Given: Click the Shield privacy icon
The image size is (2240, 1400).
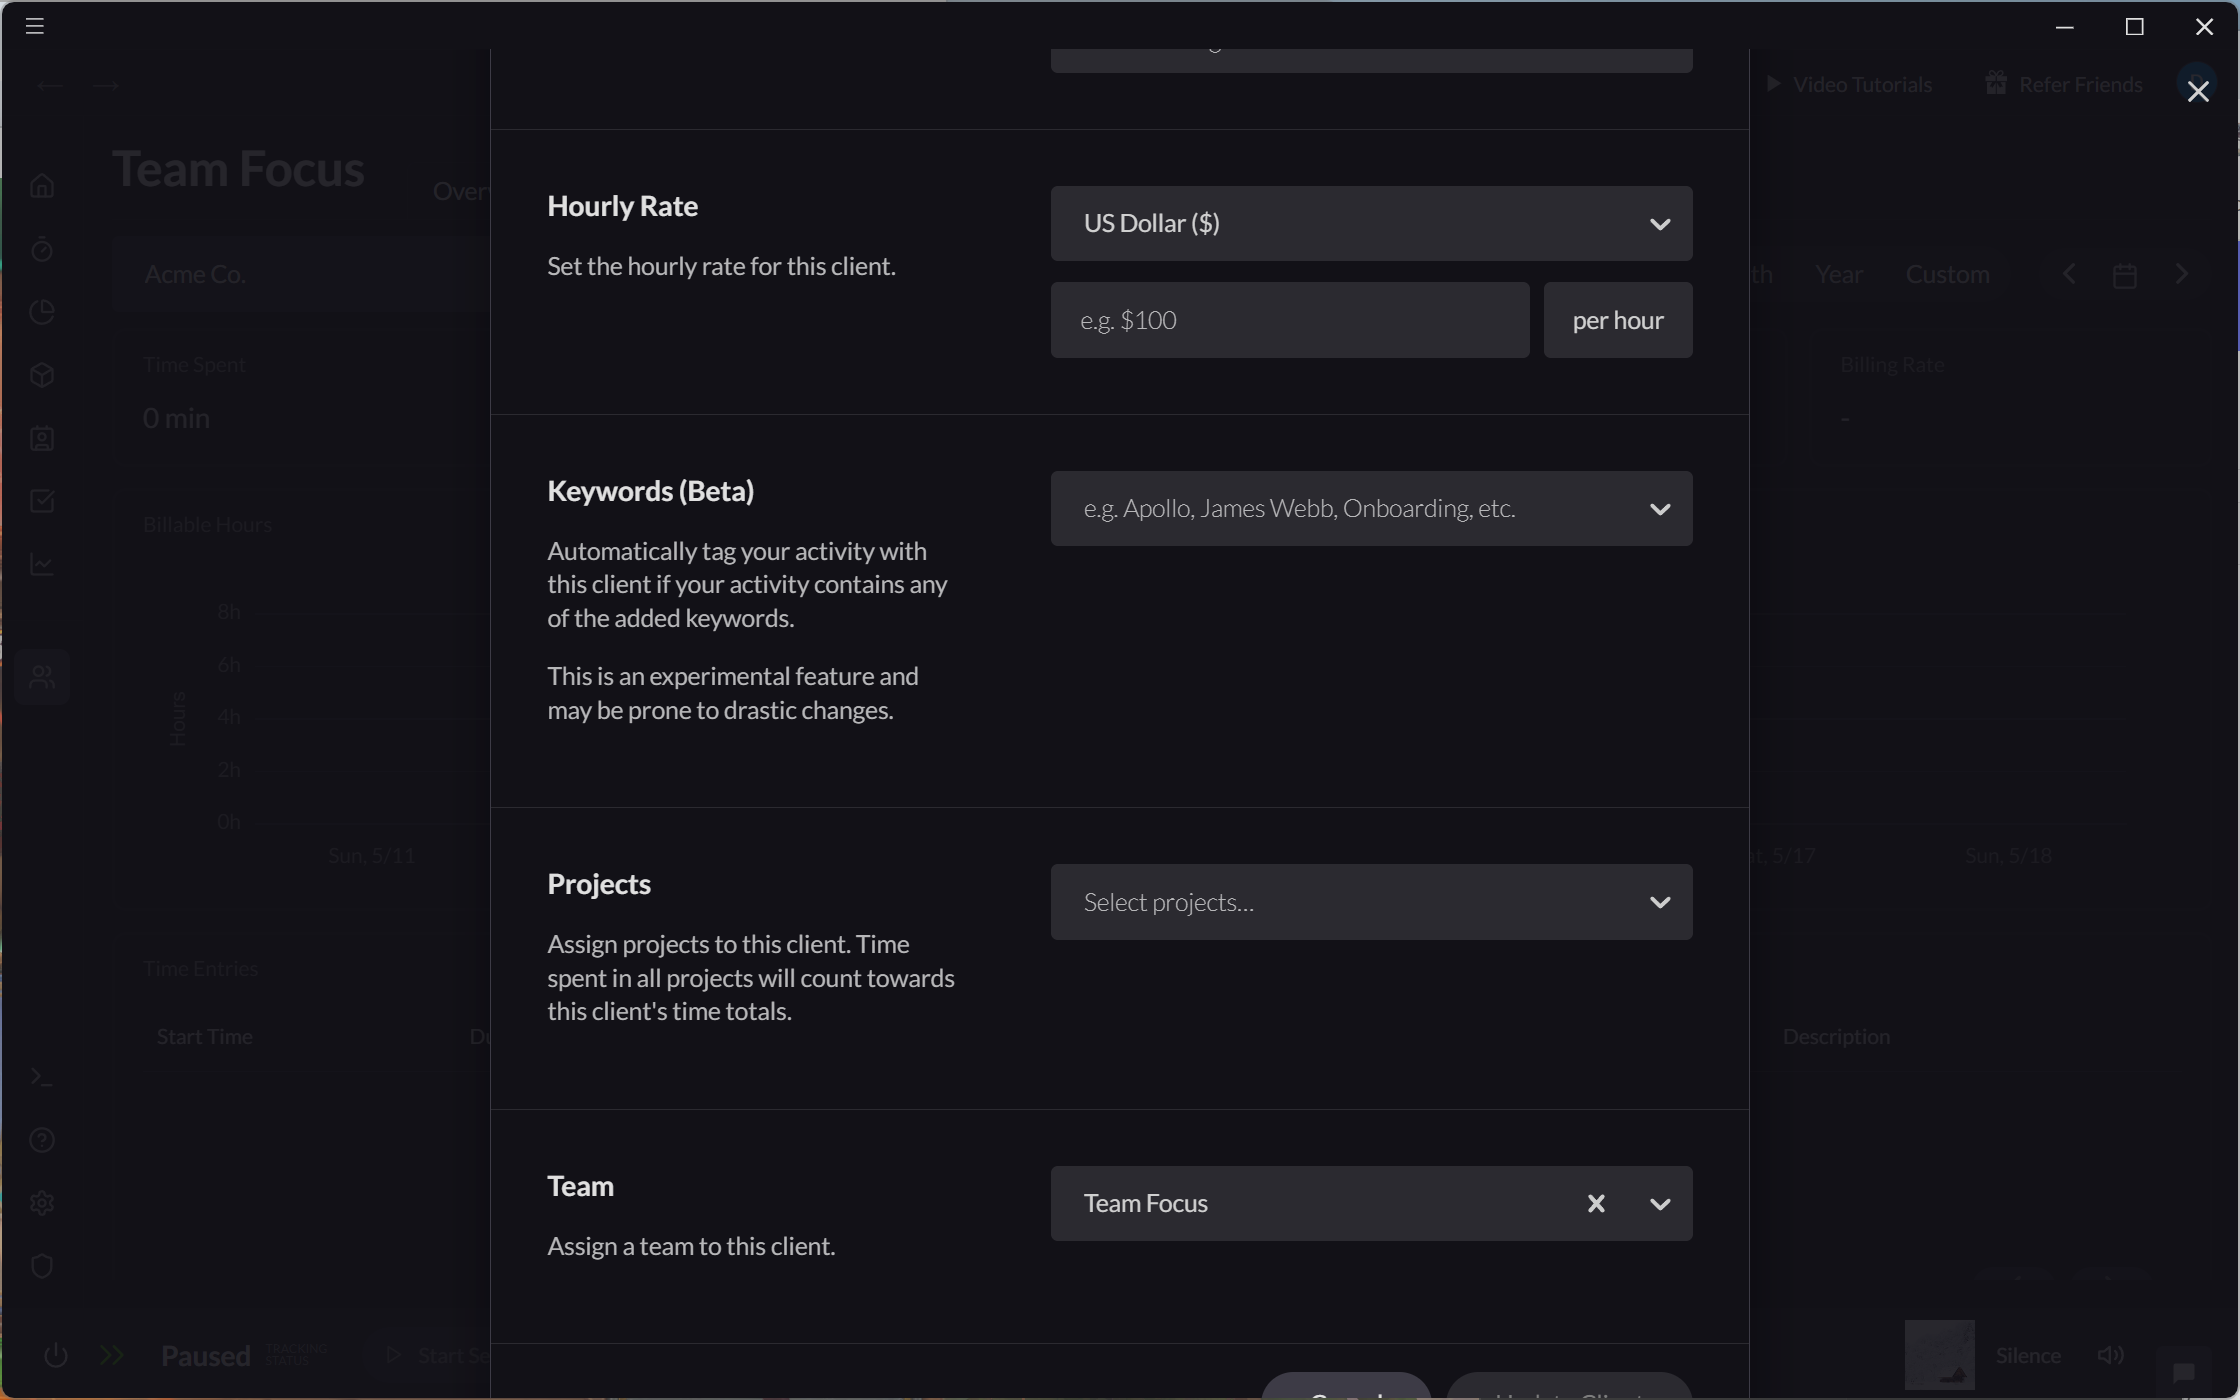Looking at the screenshot, I should (x=42, y=1266).
